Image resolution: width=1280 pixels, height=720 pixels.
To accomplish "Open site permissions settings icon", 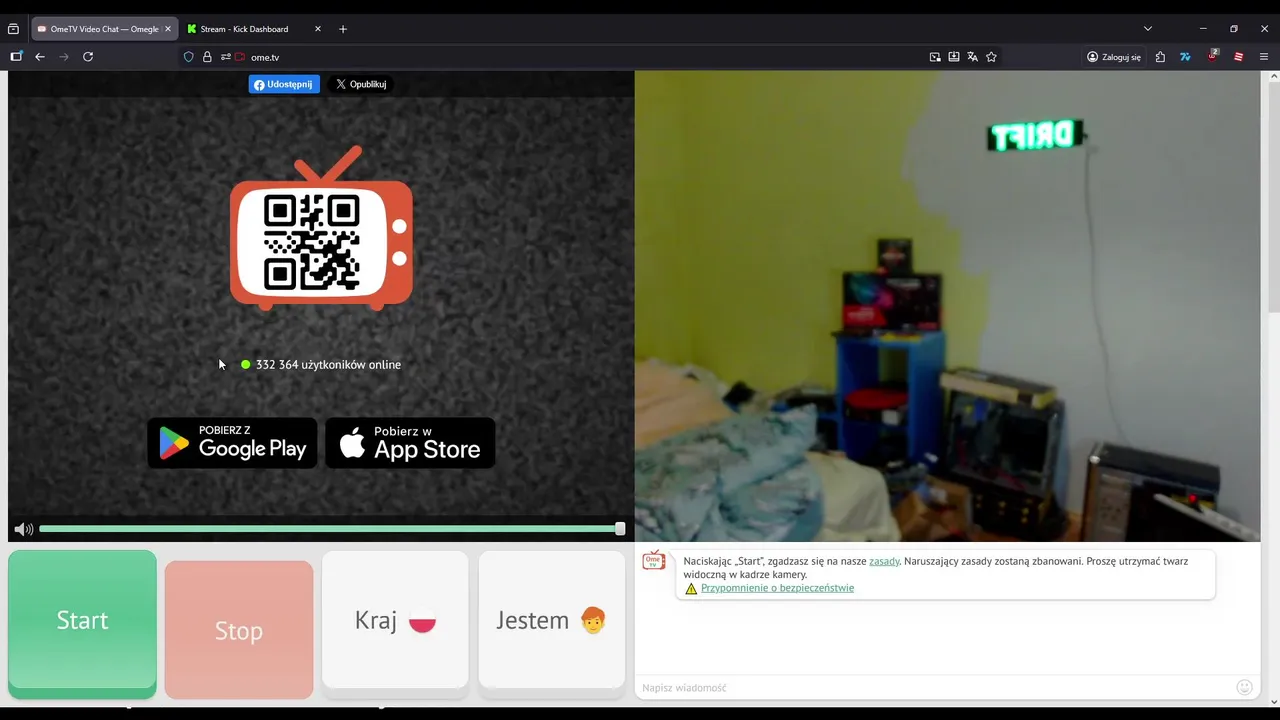I will click(x=226, y=57).
